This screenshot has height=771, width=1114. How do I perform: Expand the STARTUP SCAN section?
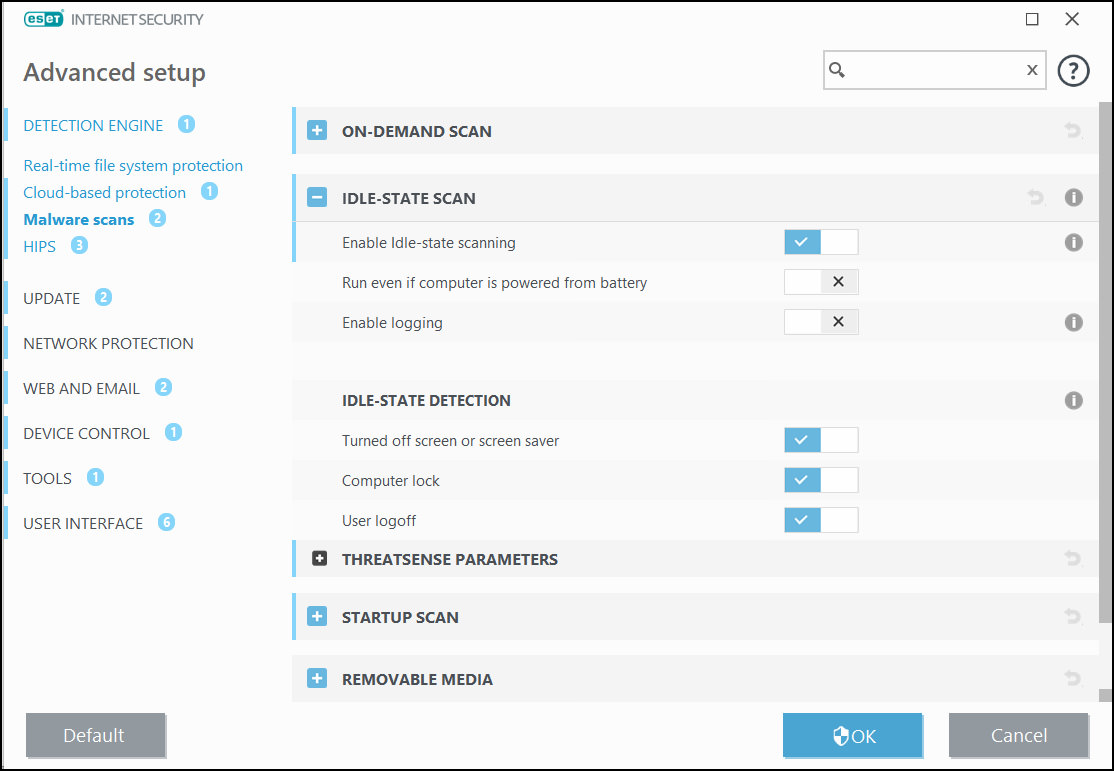click(x=317, y=616)
